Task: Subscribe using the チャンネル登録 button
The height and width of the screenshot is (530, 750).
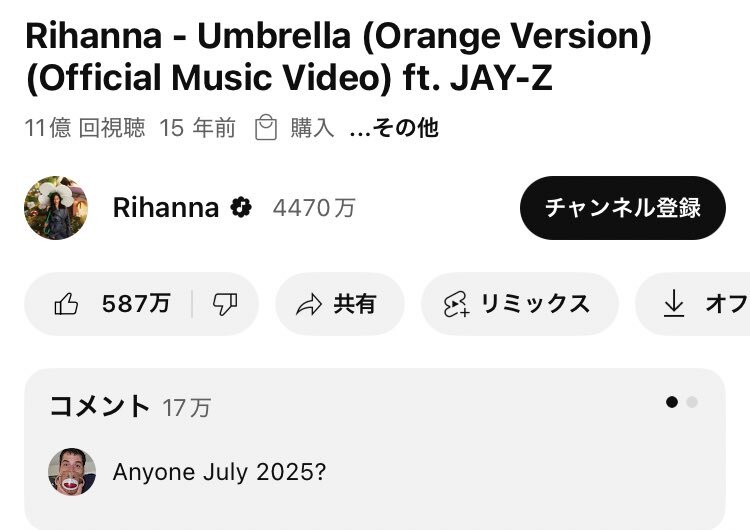Action: [623, 208]
